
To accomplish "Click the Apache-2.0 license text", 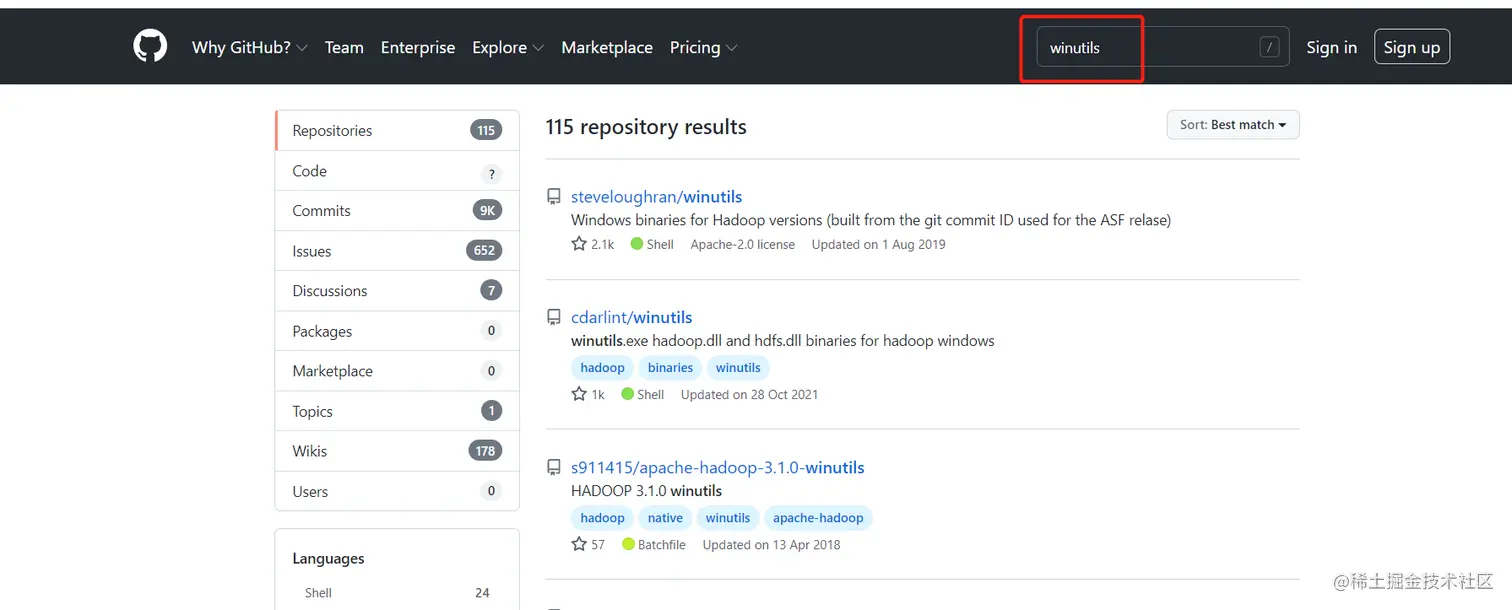I will coord(743,244).
